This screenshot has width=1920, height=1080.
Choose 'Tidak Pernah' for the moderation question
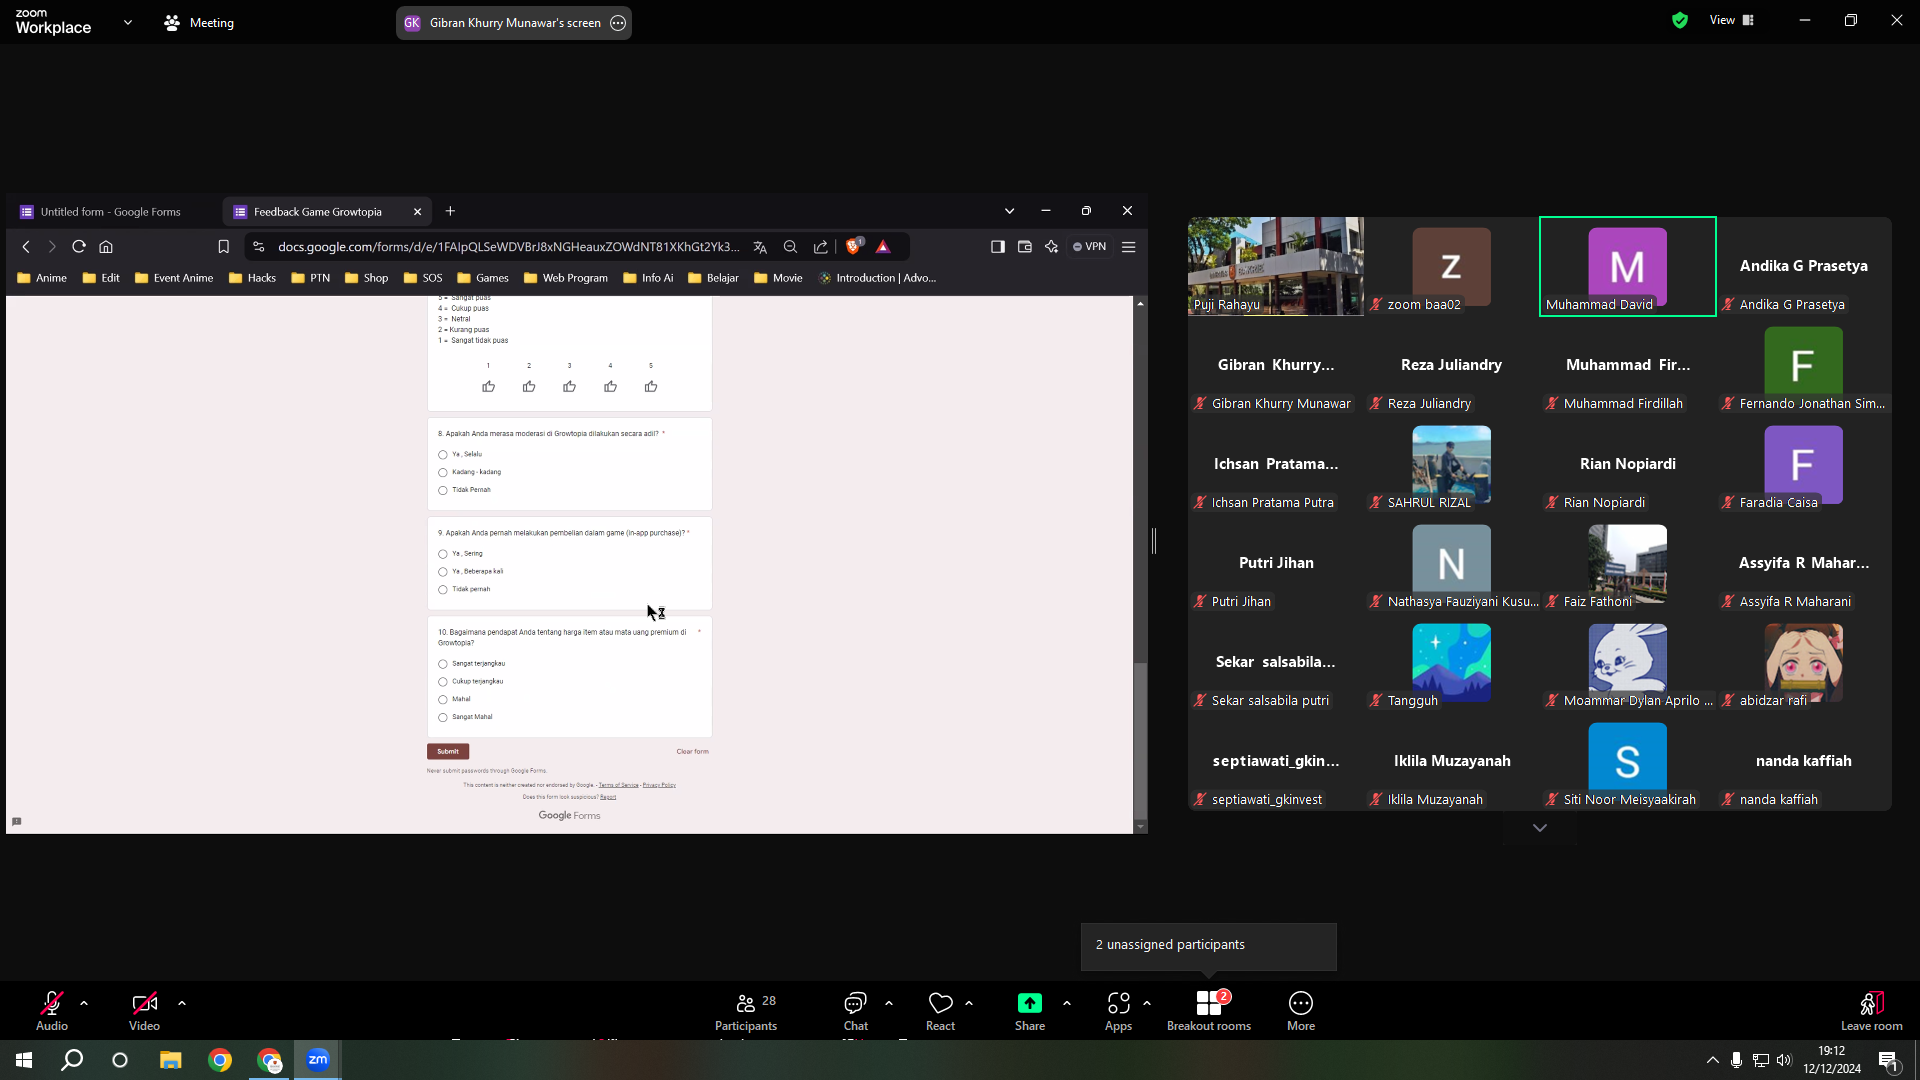coord(443,491)
